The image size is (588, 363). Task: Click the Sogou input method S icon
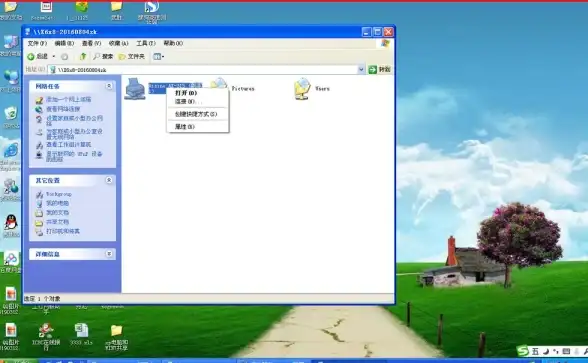point(523,351)
